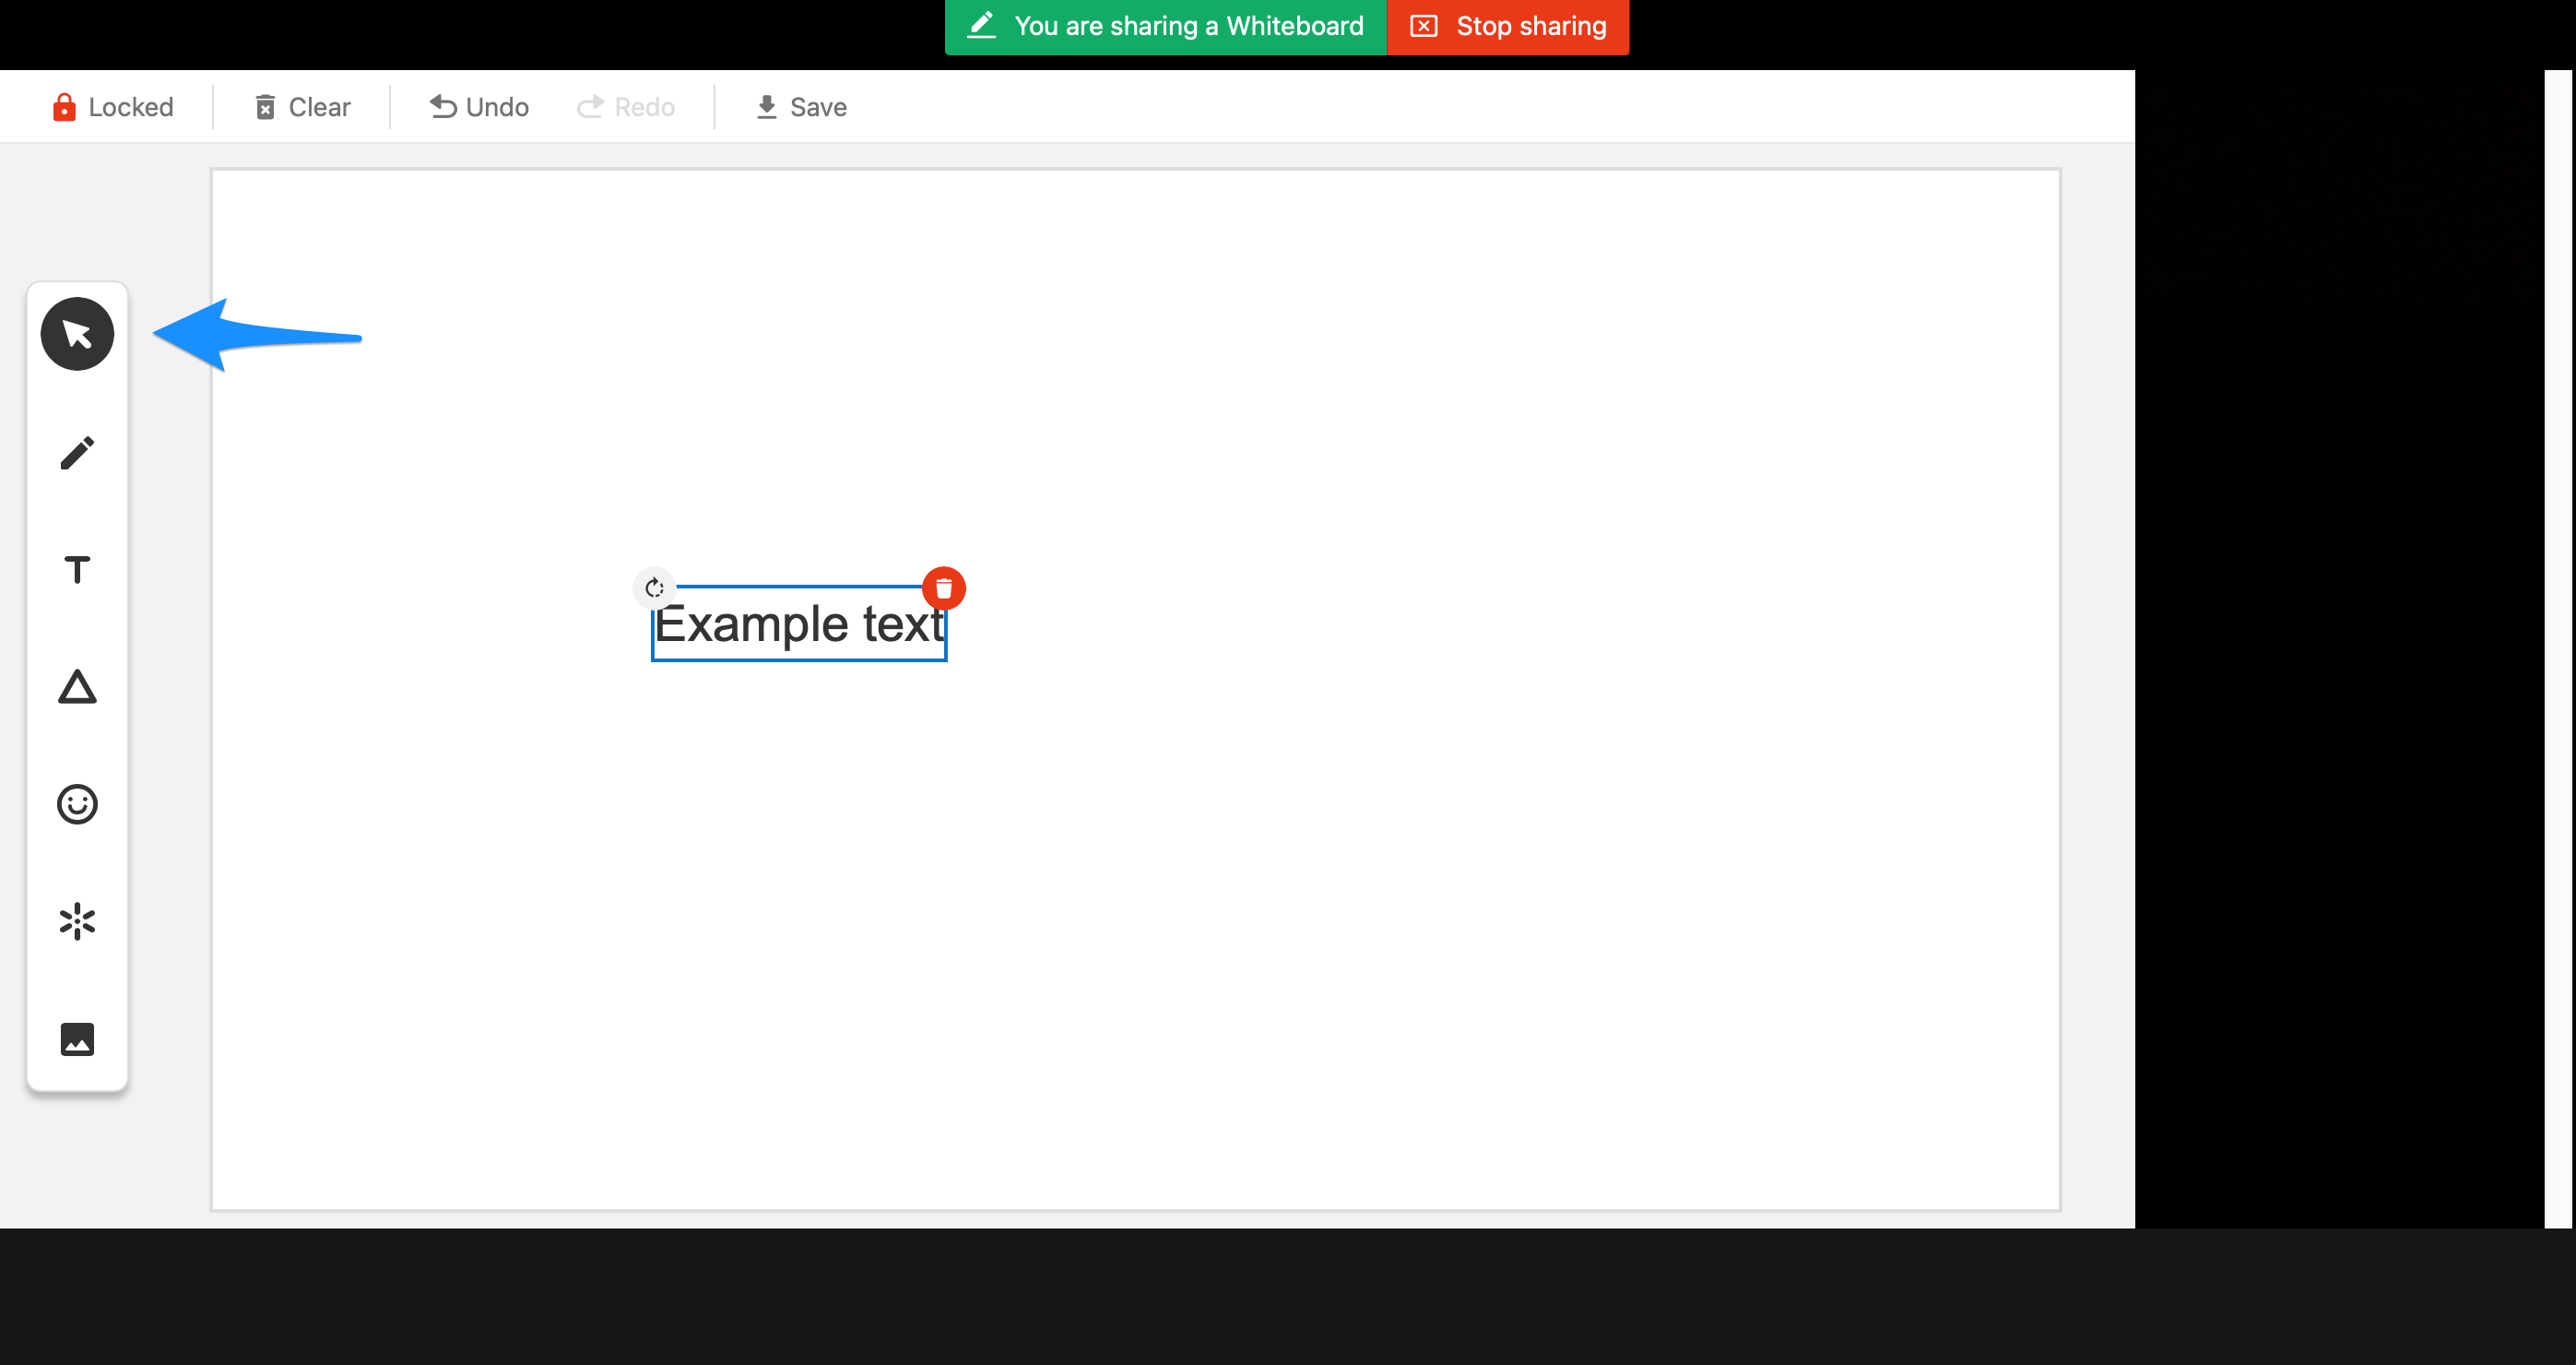Click the disabled Redo toolbar item
This screenshot has height=1365, width=2576.
tap(625, 106)
